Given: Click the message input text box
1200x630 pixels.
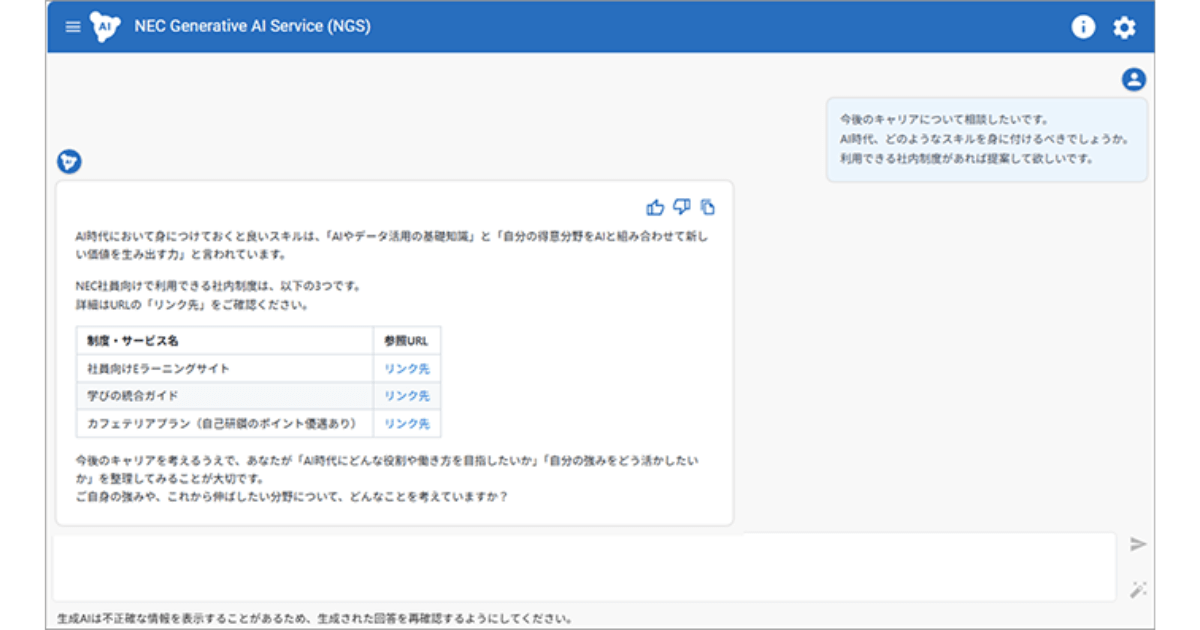Looking at the screenshot, I should coord(584,566).
